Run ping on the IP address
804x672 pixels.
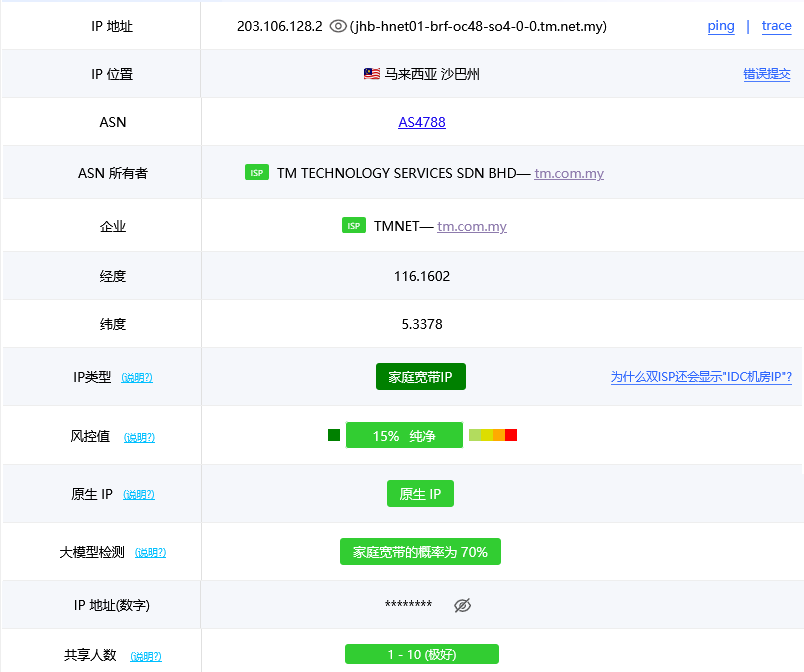pyautogui.click(x=721, y=26)
